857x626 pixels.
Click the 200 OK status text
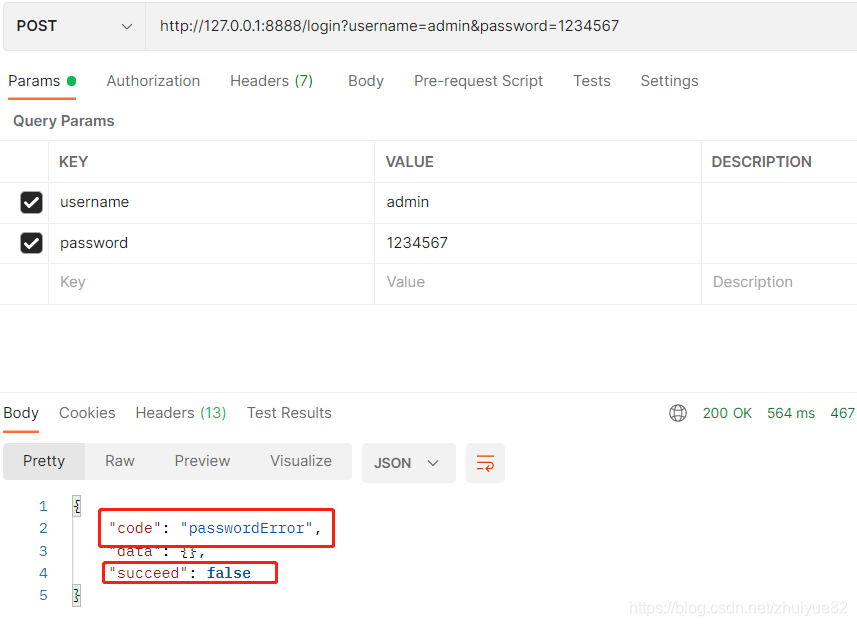[x=727, y=413]
